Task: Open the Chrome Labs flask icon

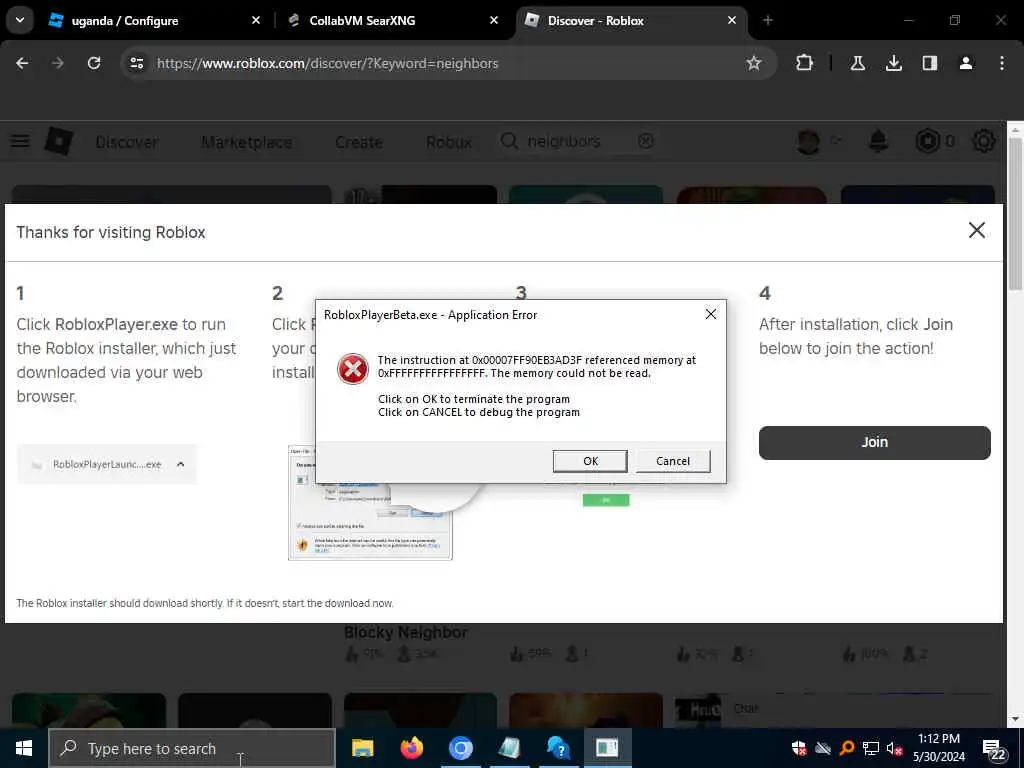Action: (857, 63)
